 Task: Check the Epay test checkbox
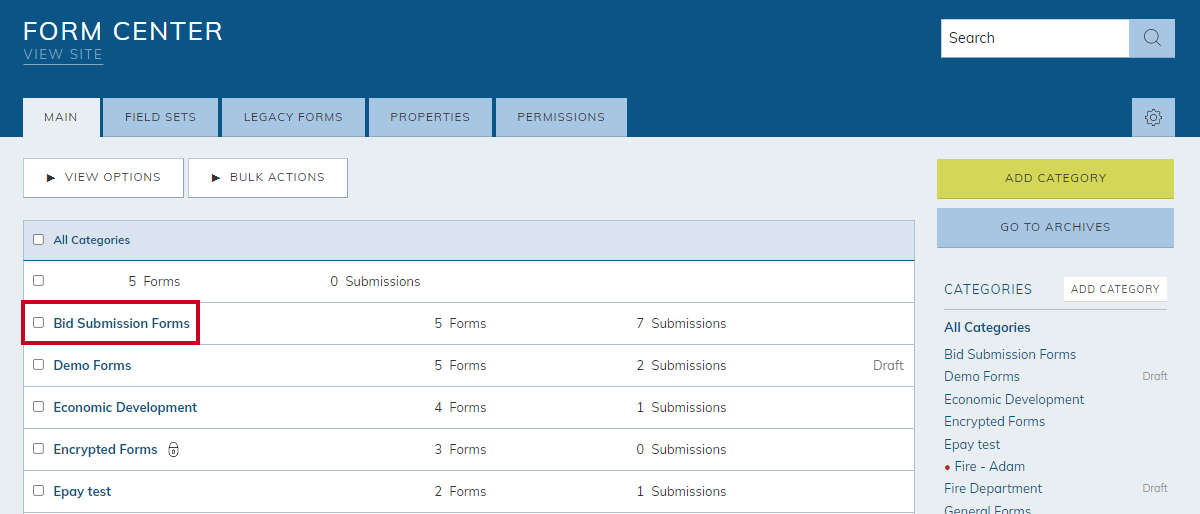coord(39,491)
